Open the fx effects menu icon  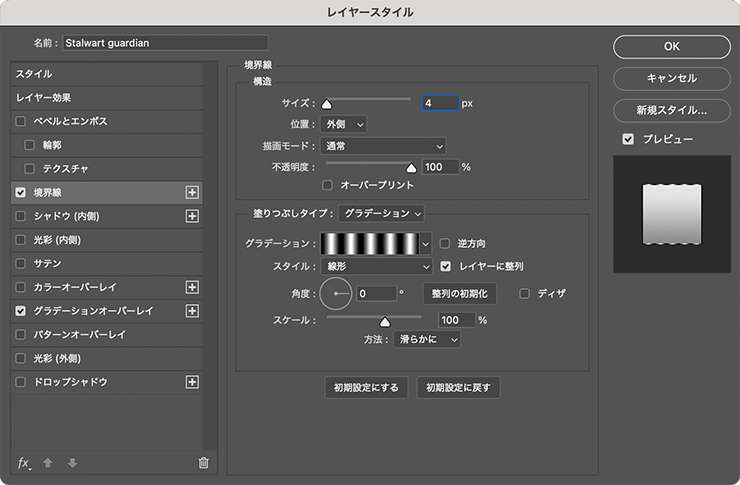24,462
